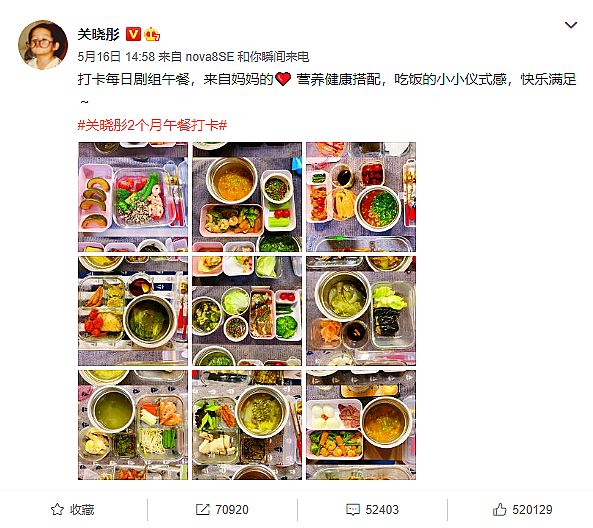Click the repost icon showing 70920
The height and width of the screenshot is (528, 593).
(222, 509)
